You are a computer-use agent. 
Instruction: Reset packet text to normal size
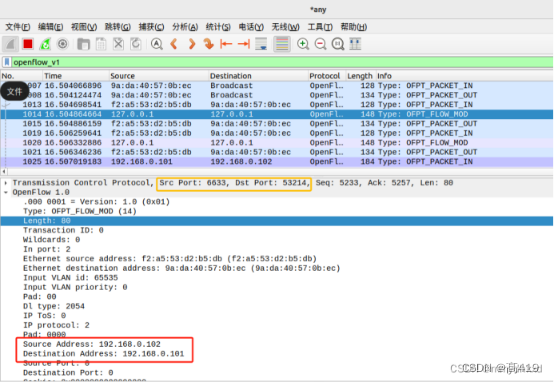[338, 44]
